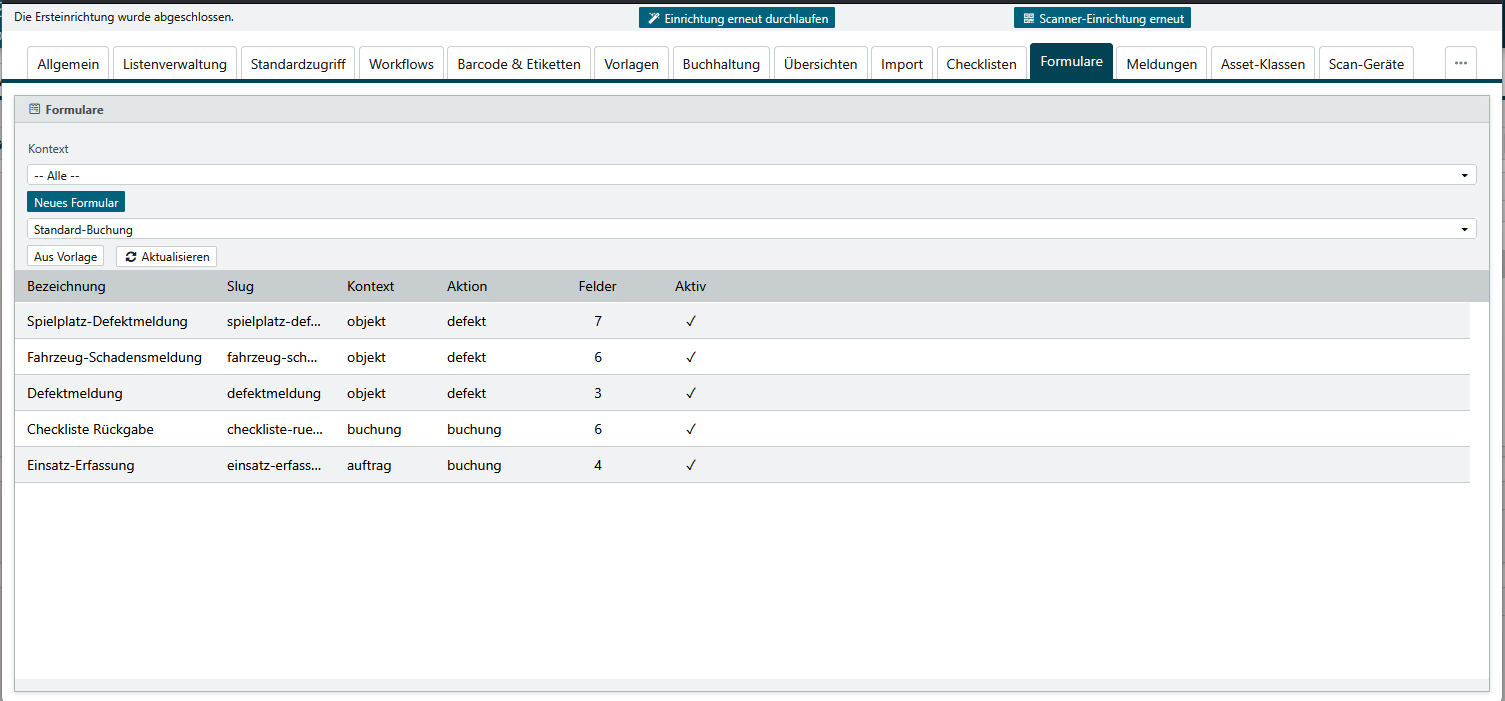Select the Barcode & Etiketten tab

tap(519, 63)
